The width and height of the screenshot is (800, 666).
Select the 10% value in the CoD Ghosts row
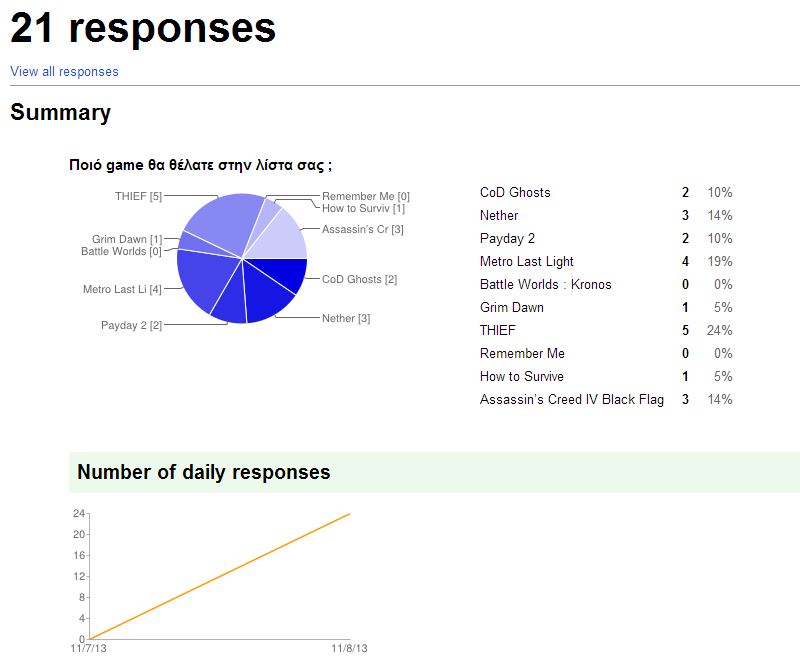(720, 192)
